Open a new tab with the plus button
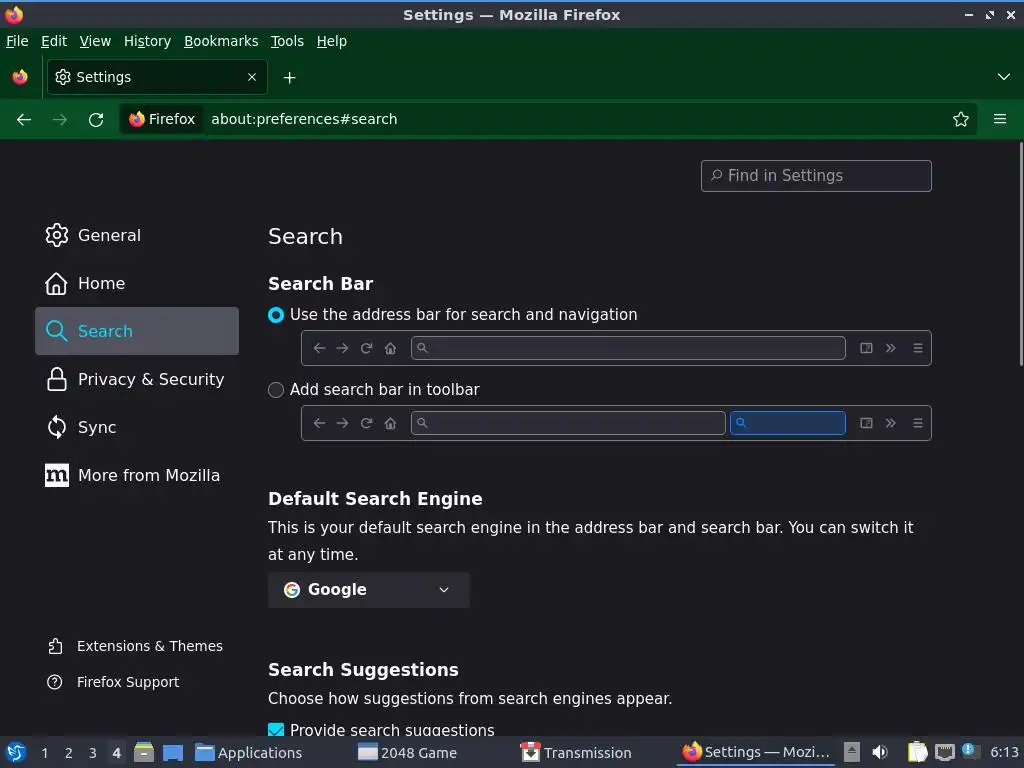The height and width of the screenshot is (768, 1024). click(289, 78)
